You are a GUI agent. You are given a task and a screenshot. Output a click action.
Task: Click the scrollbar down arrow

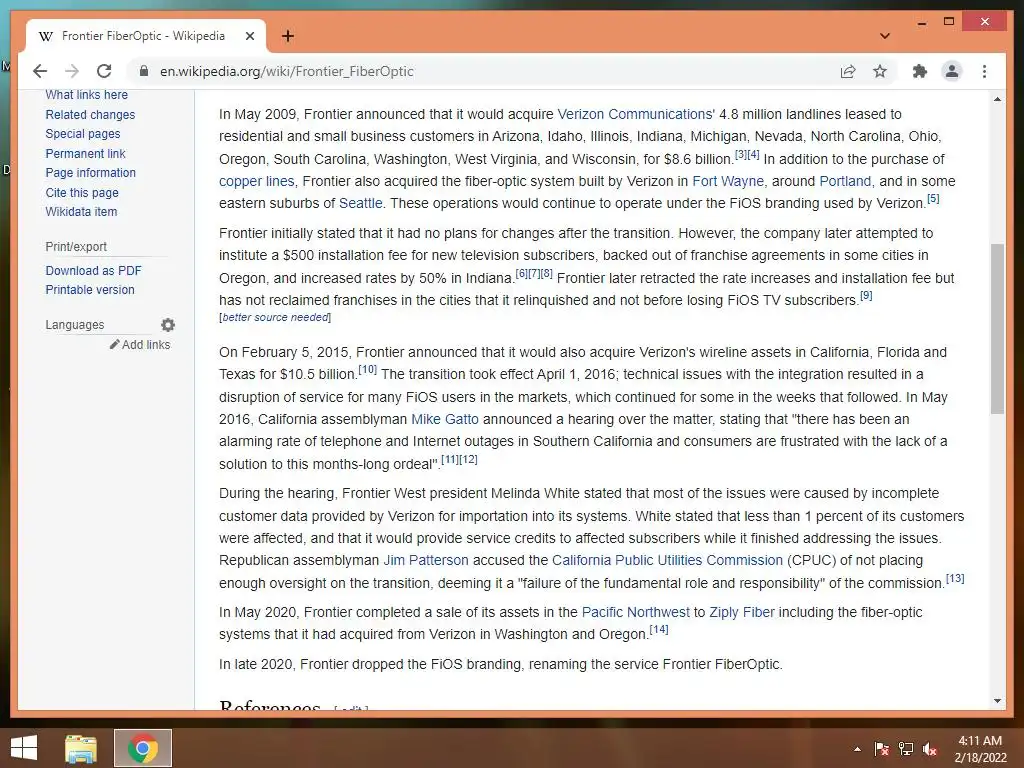coord(997,701)
